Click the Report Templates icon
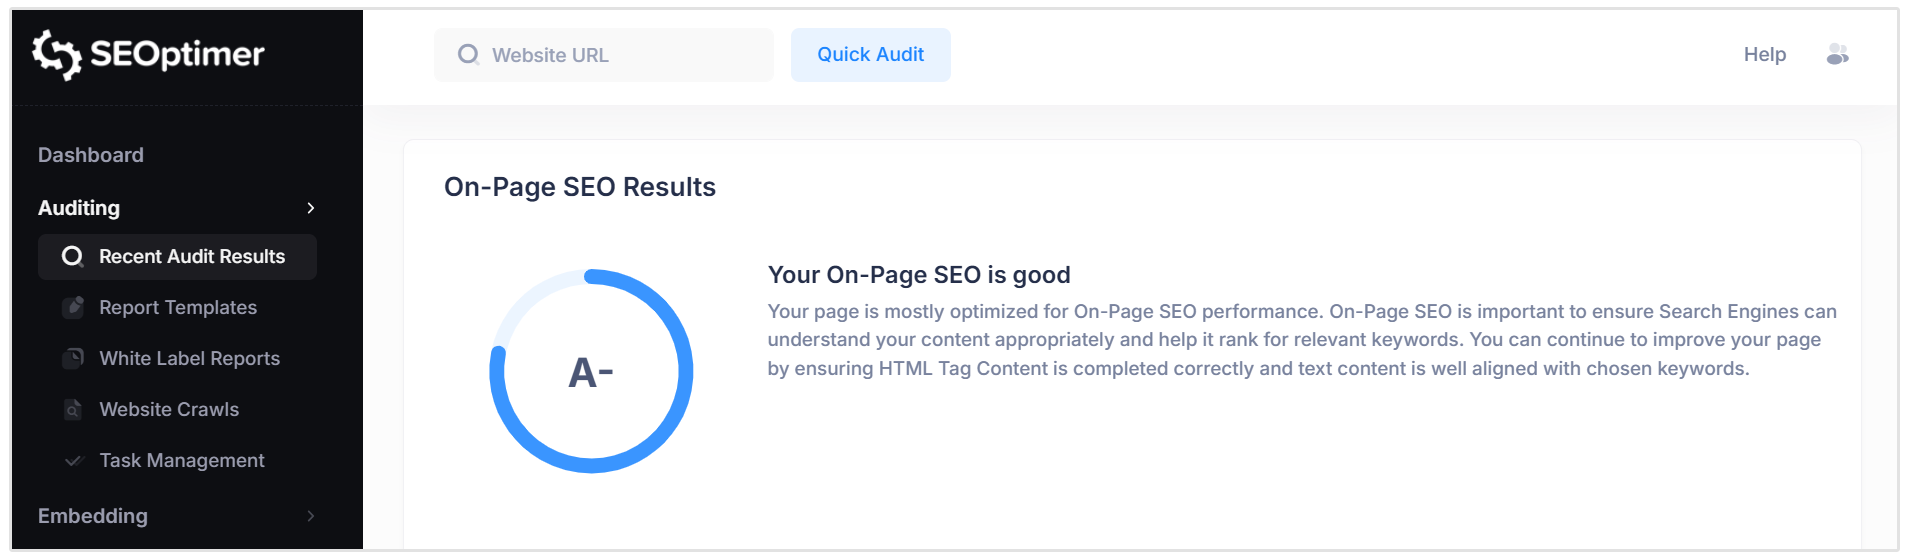The image size is (1910, 560). pyautogui.click(x=73, y=308)
